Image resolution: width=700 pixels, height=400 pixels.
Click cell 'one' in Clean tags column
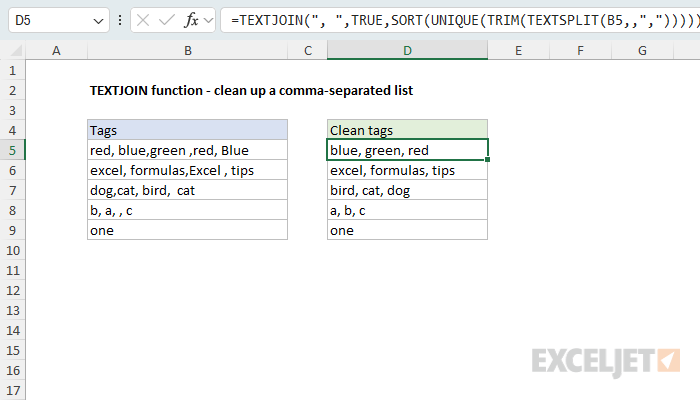click(407, 230)
